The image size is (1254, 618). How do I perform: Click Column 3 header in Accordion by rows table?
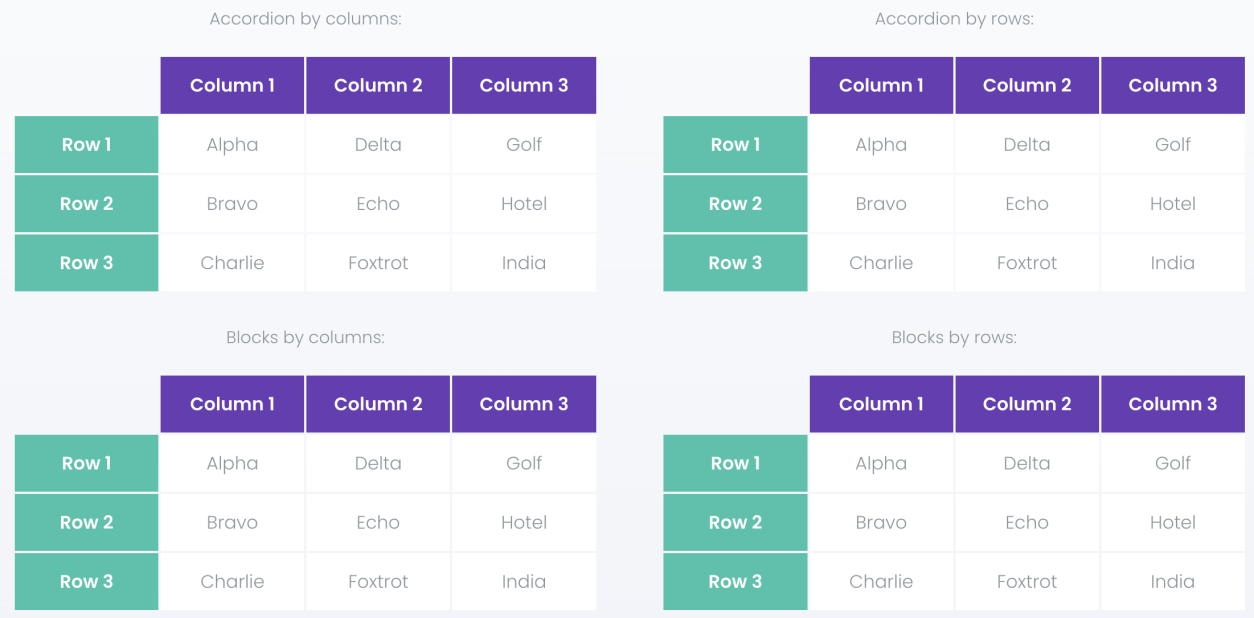tap(1172, 85)
